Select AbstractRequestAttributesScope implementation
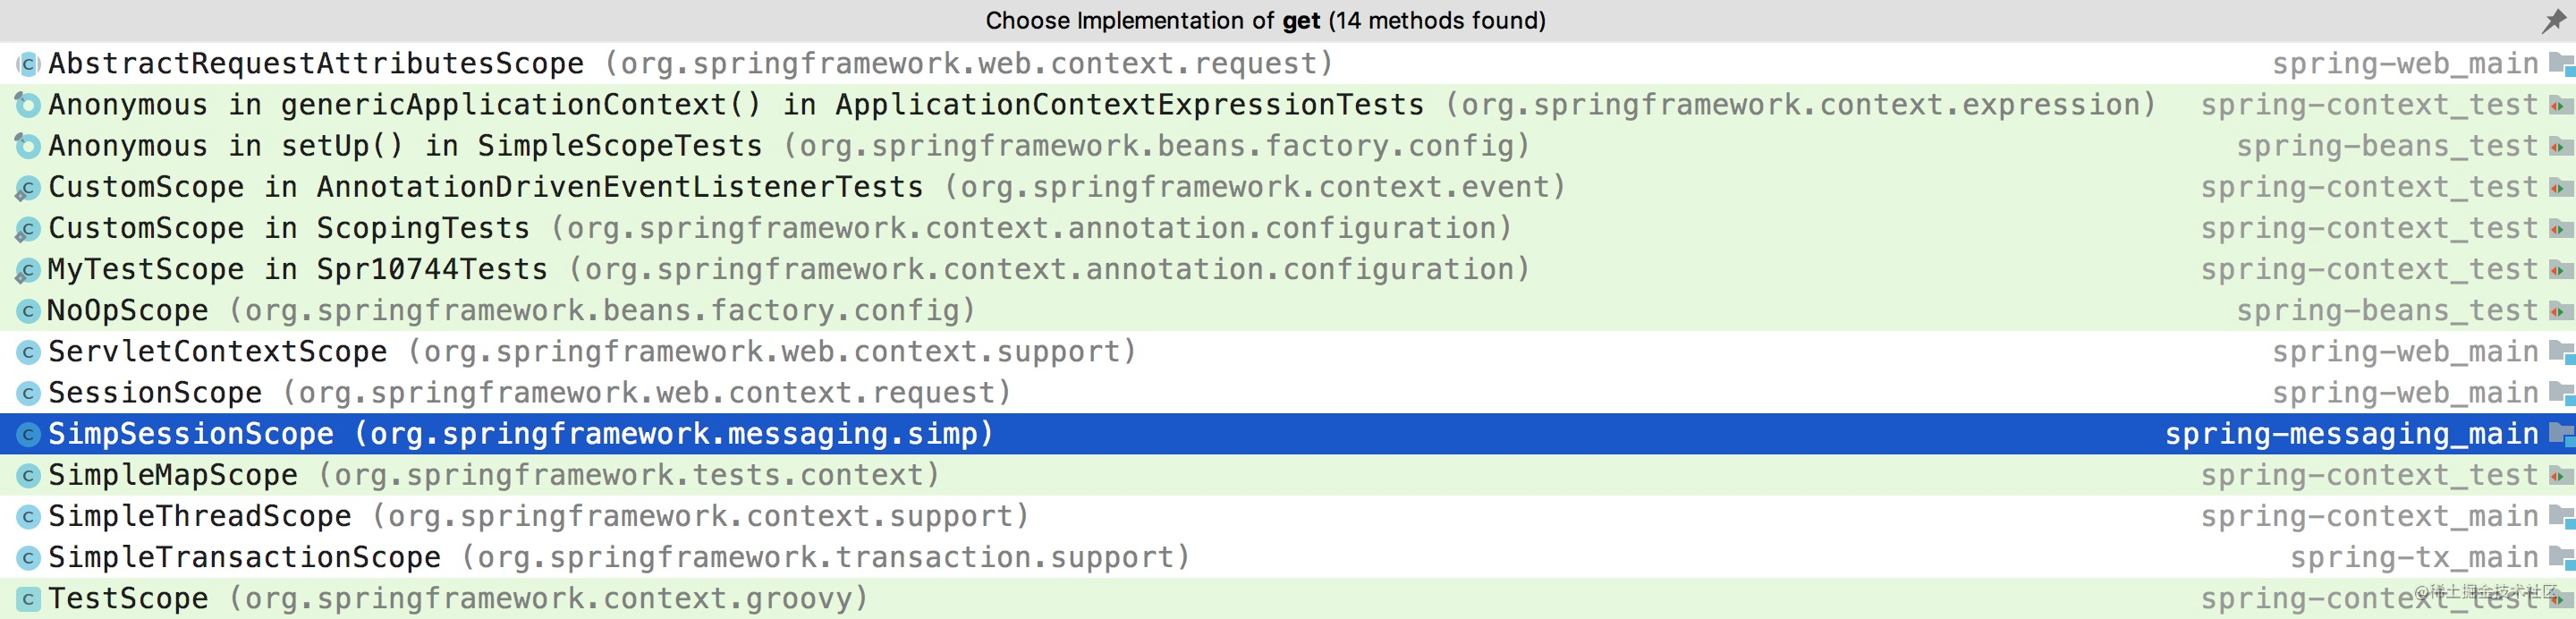2576x619 pixels. 1288,64
